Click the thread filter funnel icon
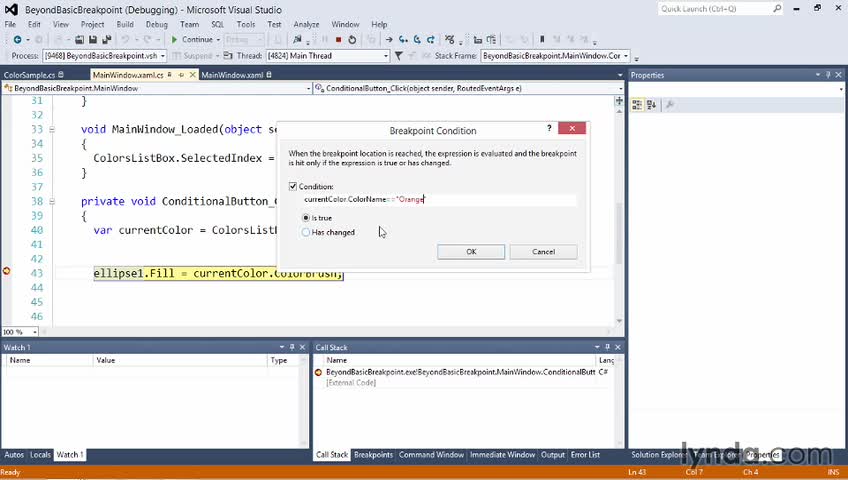 (399, 56)
